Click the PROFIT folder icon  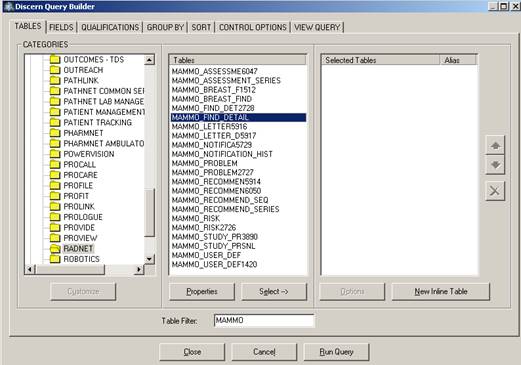click(55, 196)
